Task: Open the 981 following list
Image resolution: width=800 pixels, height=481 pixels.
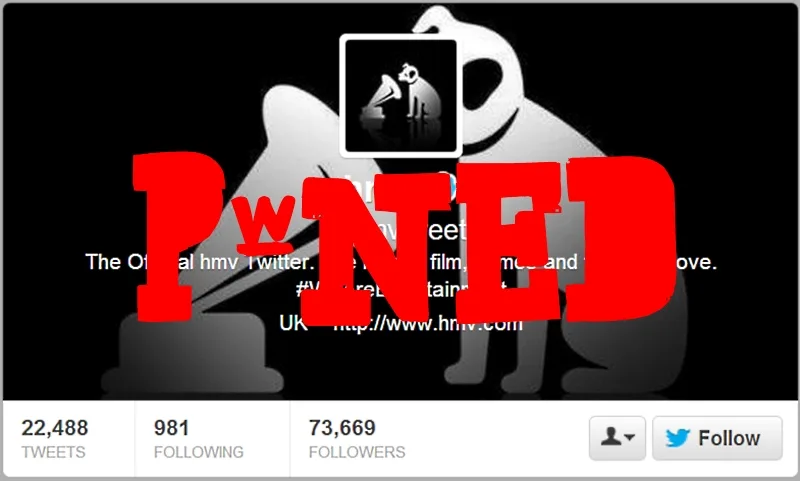Action: point(171,428)
